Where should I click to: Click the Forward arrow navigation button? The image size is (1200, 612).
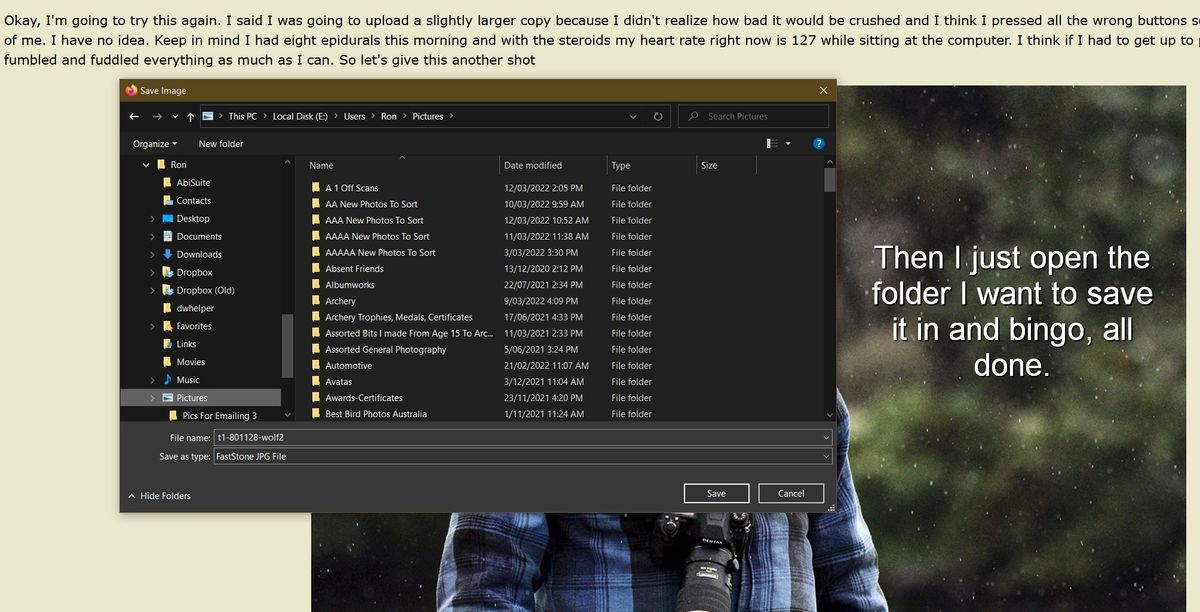click(156, 116)
